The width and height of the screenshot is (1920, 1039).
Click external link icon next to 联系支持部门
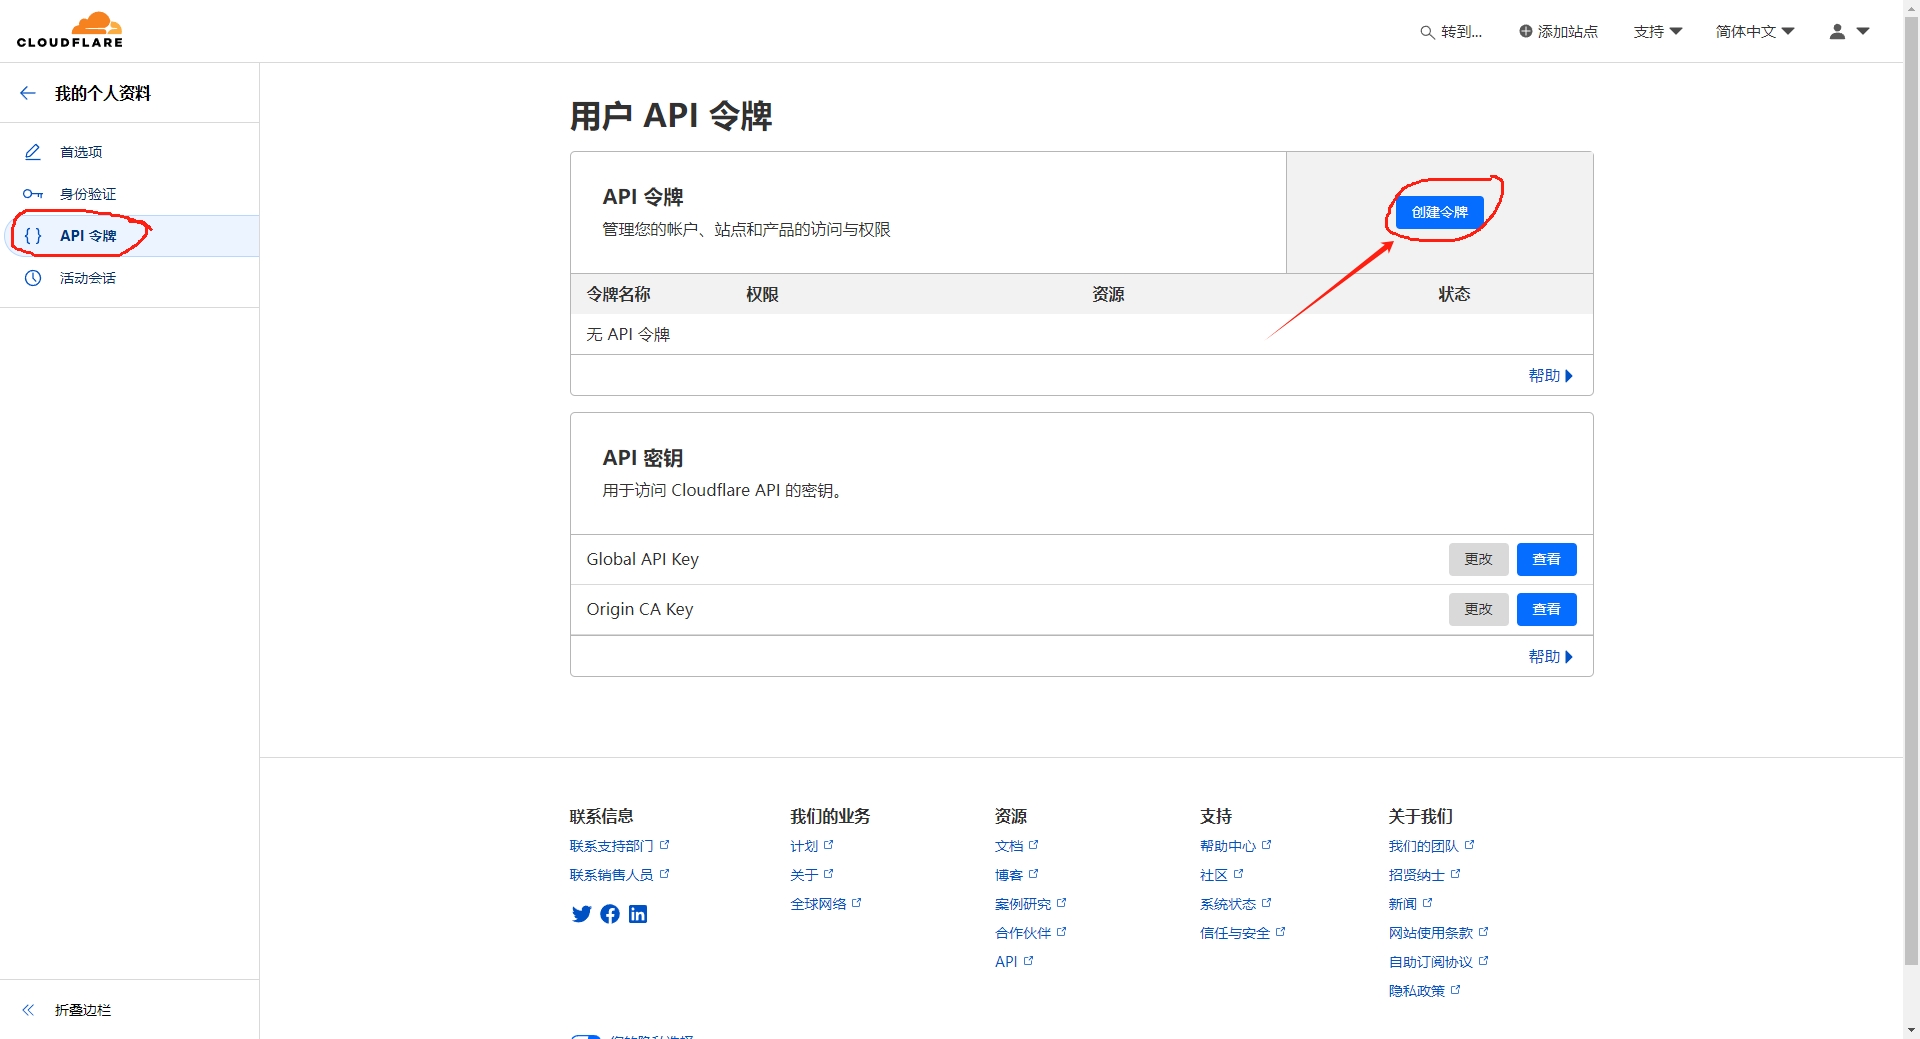coord(665,845)
